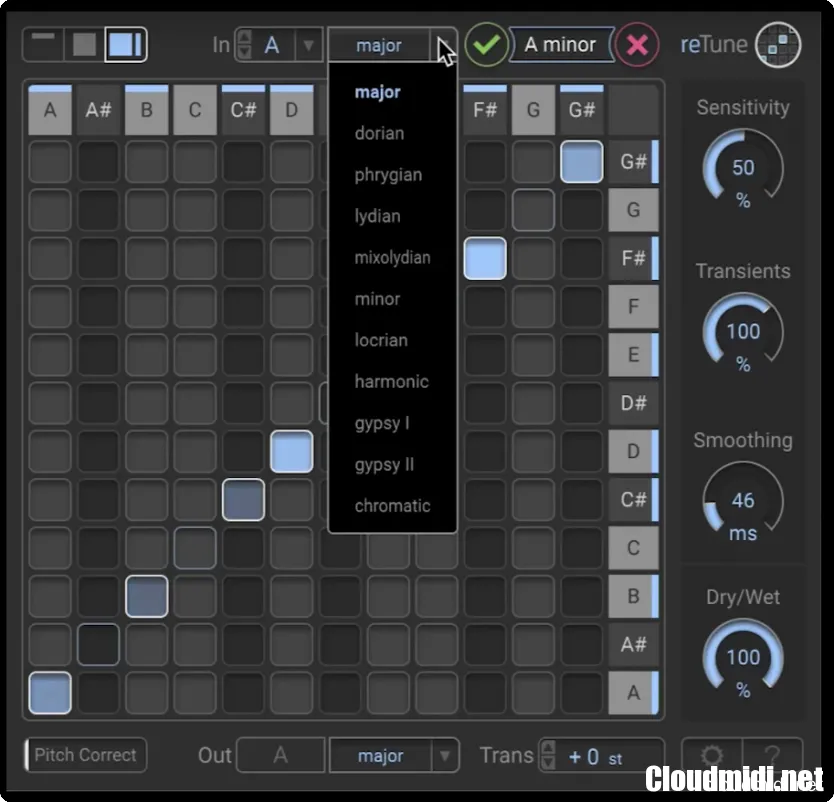Toggle the F# output note on the right

(x=634, y=258)
